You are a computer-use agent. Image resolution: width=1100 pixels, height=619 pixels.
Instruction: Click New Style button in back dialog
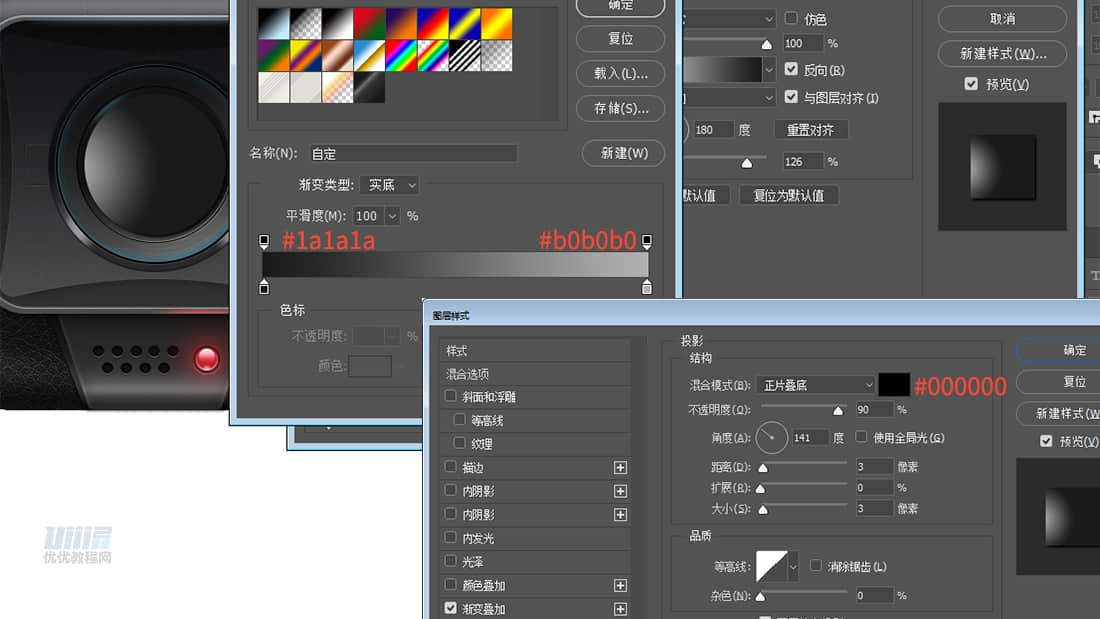tap(1002, 53)
